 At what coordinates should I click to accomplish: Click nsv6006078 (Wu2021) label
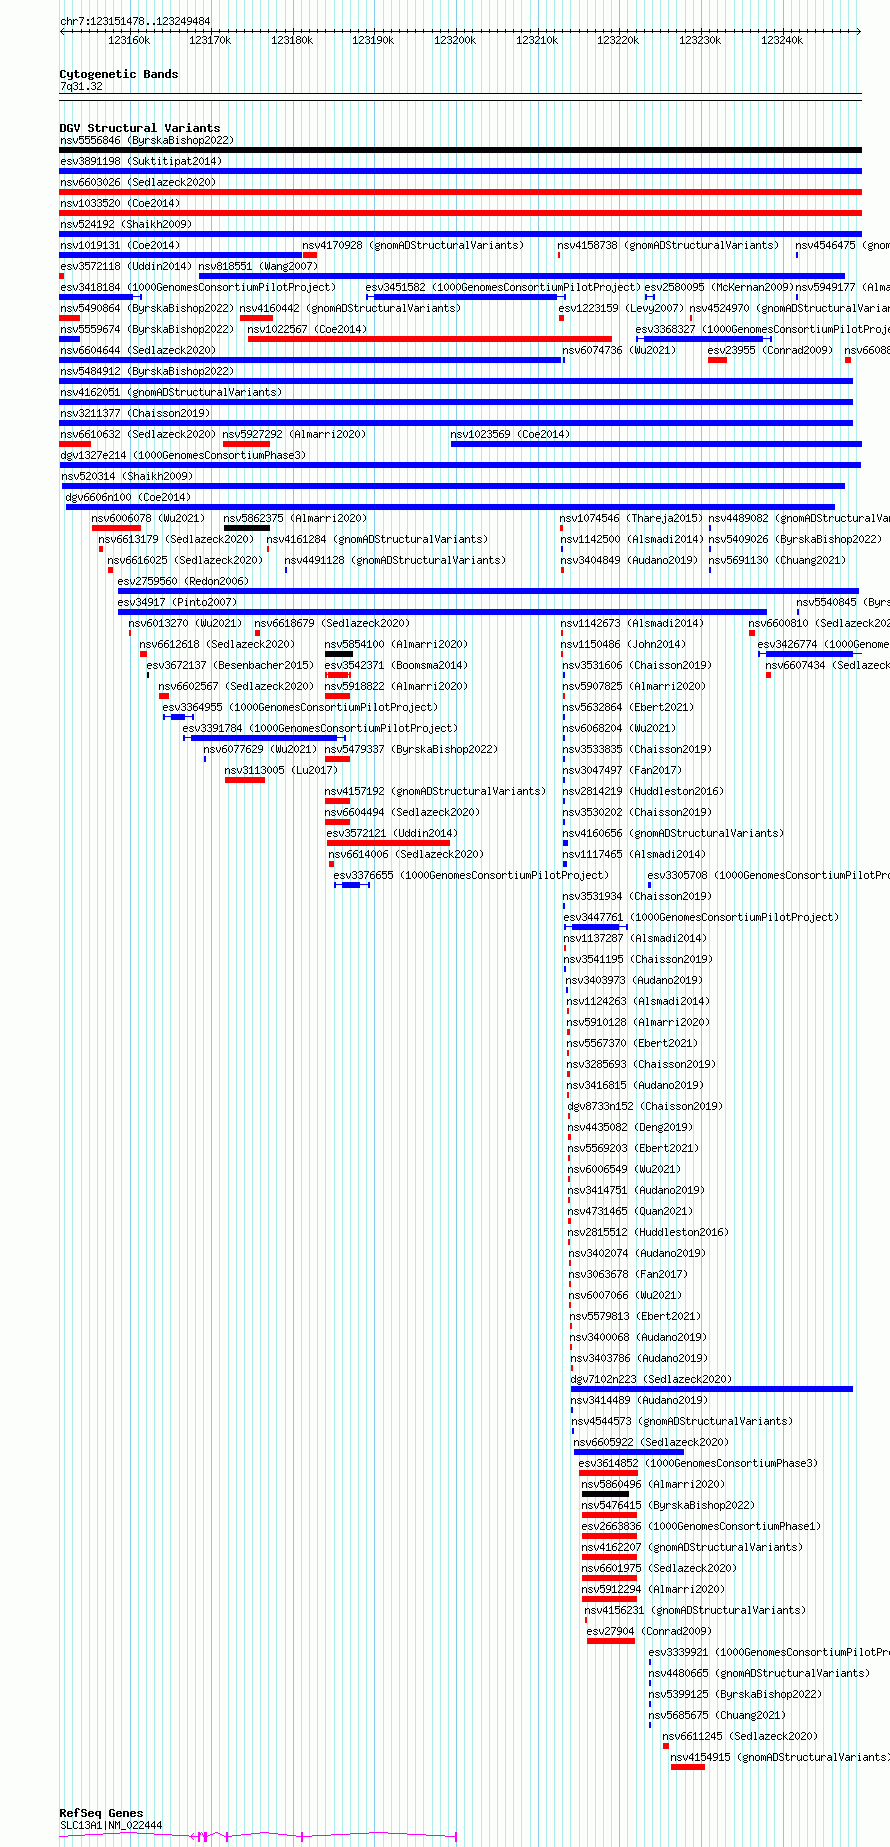click(148, 518)
